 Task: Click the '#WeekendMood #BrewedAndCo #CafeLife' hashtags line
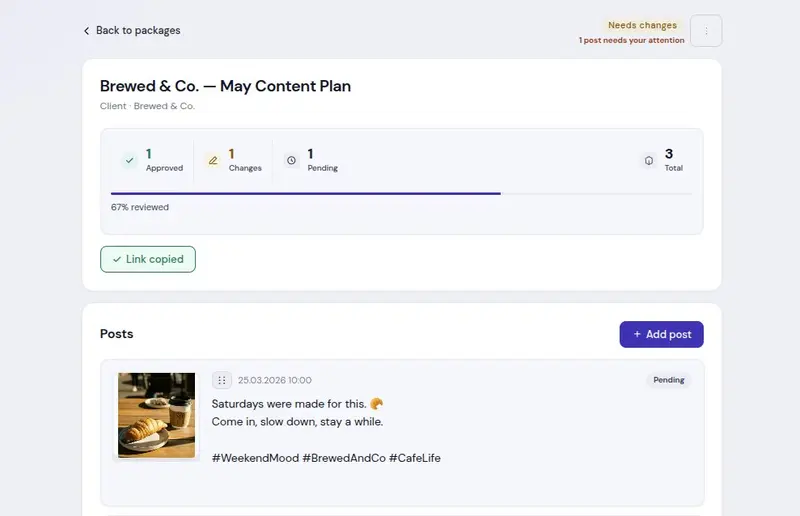coord(326,458)
